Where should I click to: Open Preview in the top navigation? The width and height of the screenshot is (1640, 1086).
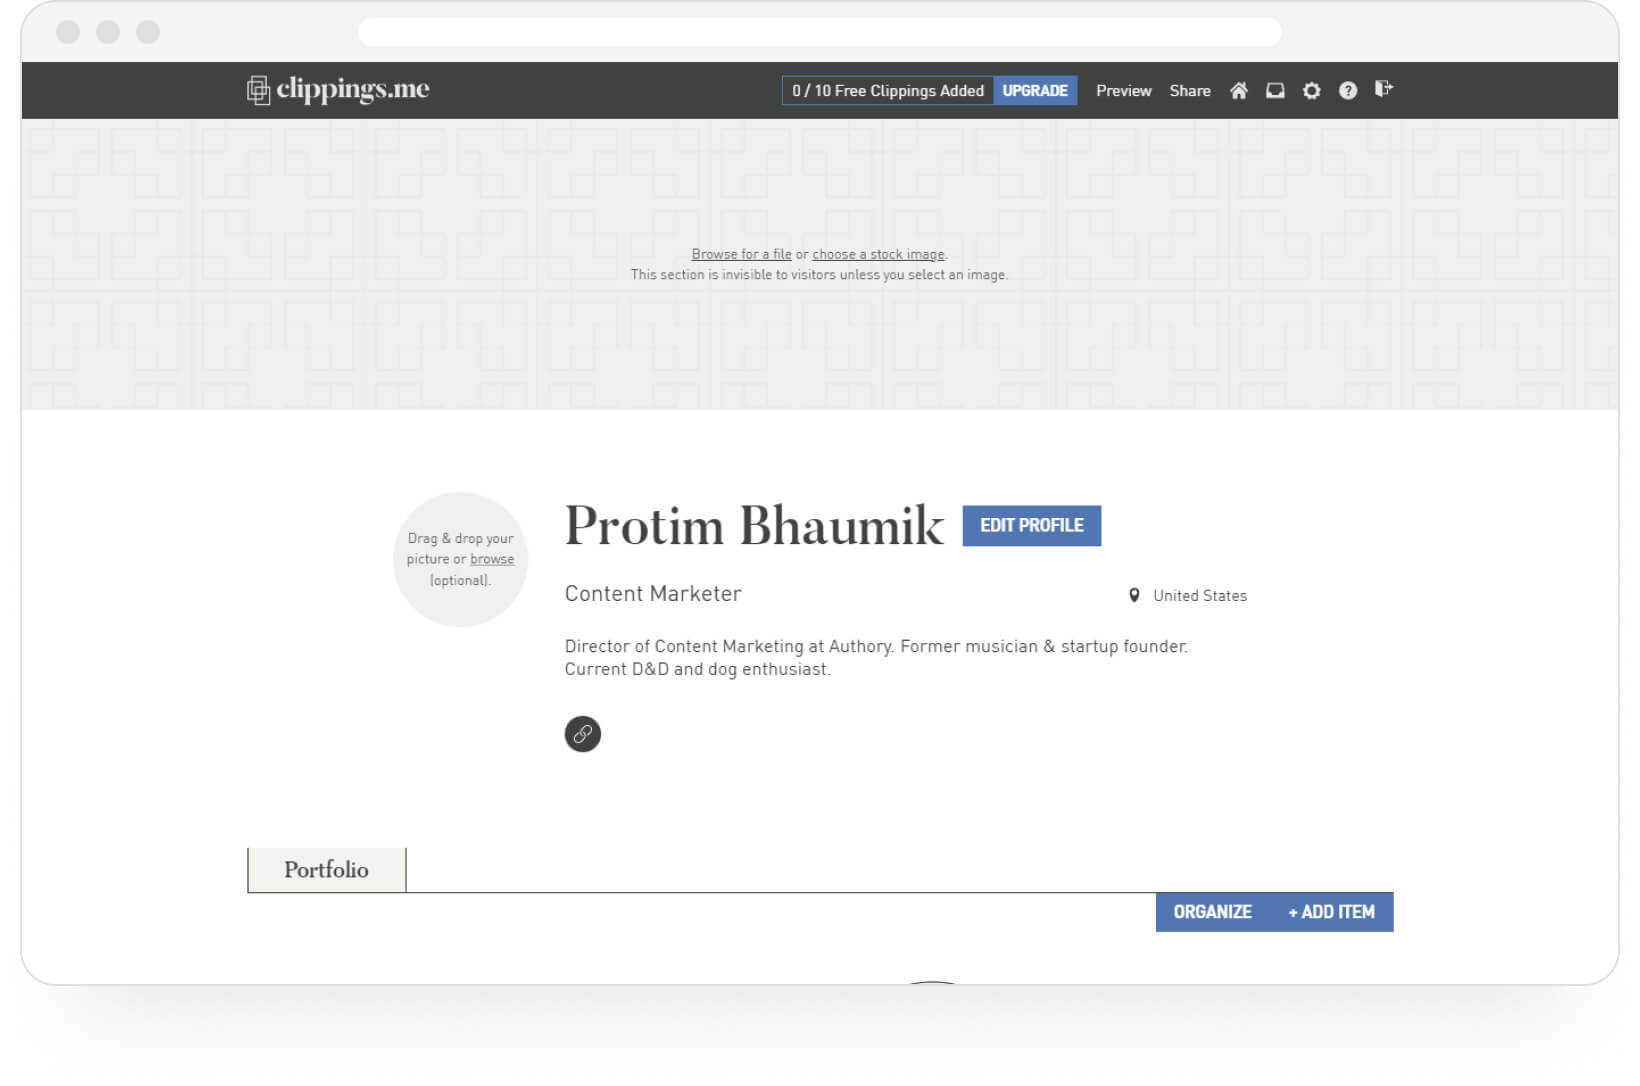tap(1124, 91)
